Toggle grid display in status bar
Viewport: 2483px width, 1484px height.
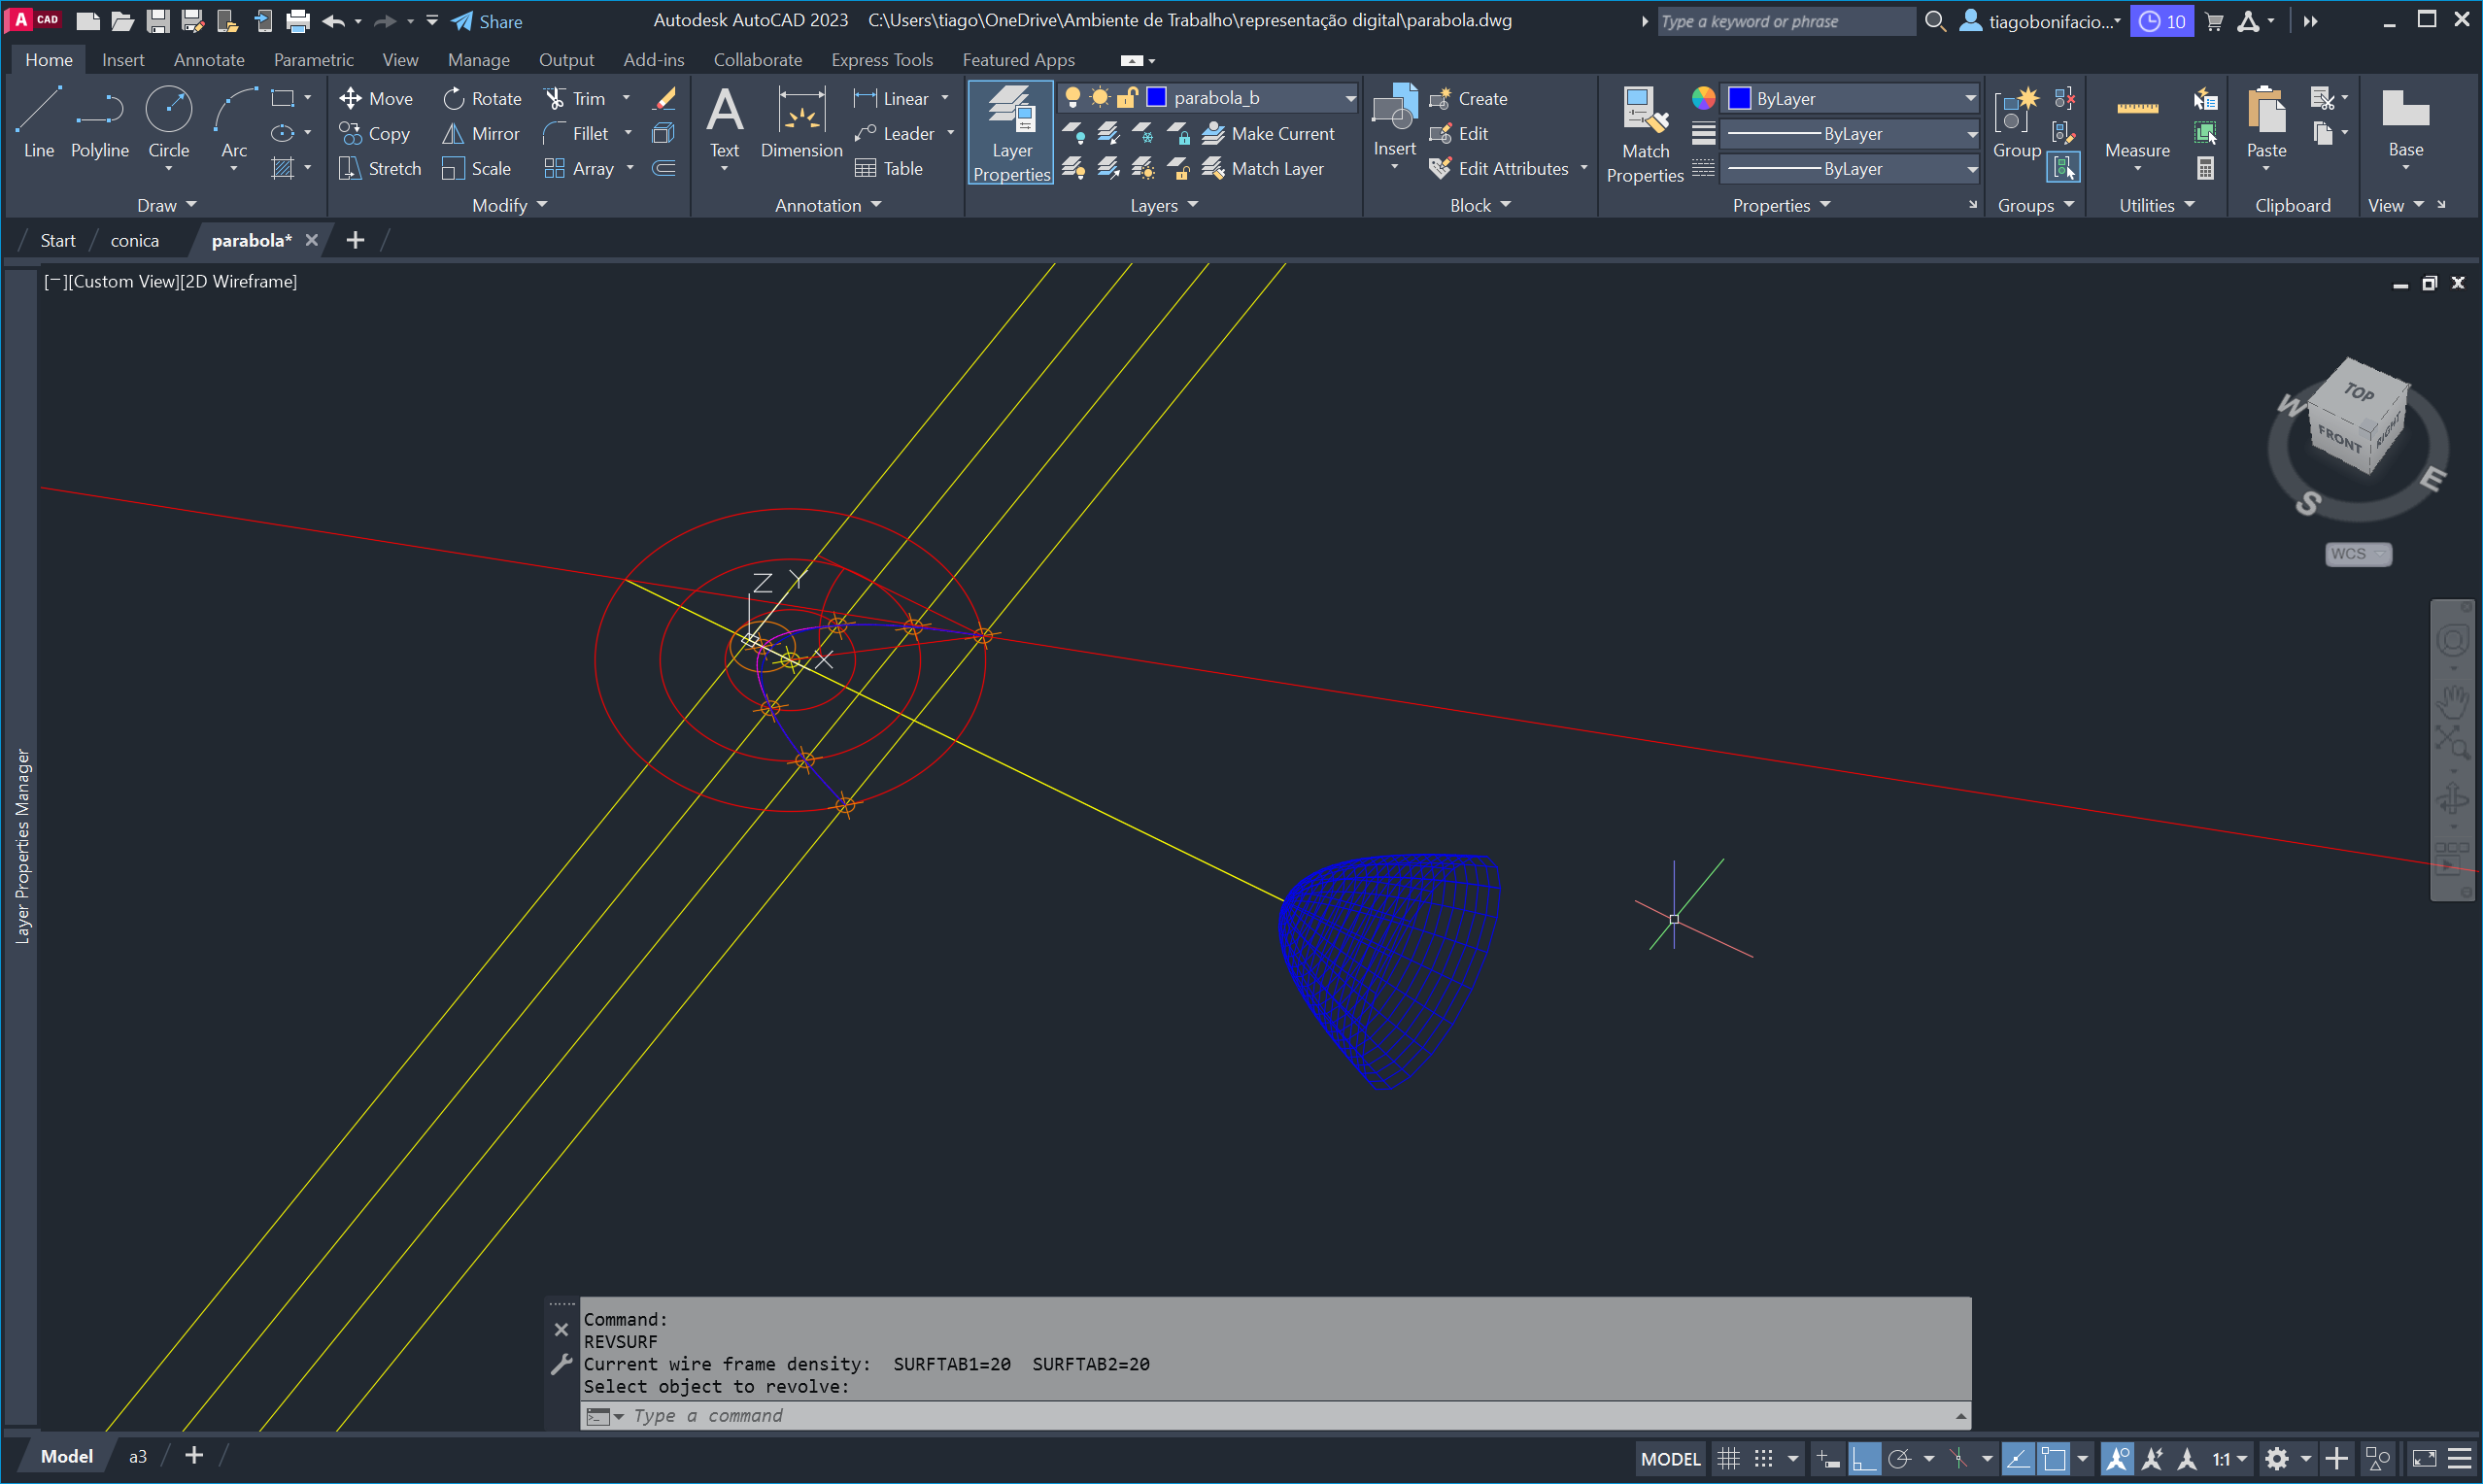point(1728,1459)
